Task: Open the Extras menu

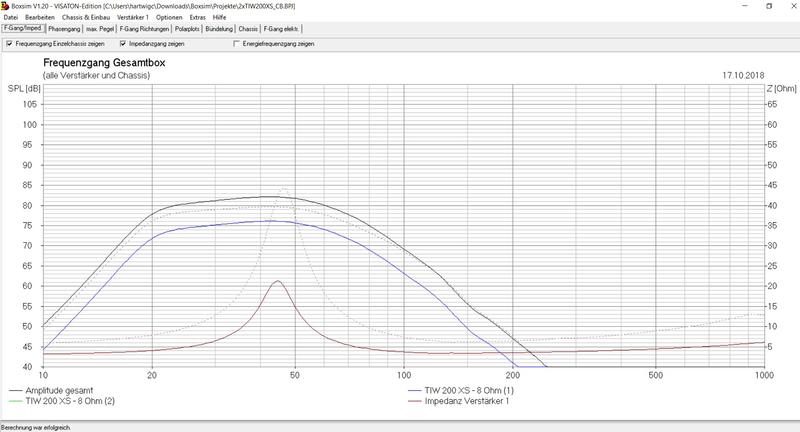Action: coord(197,17)
